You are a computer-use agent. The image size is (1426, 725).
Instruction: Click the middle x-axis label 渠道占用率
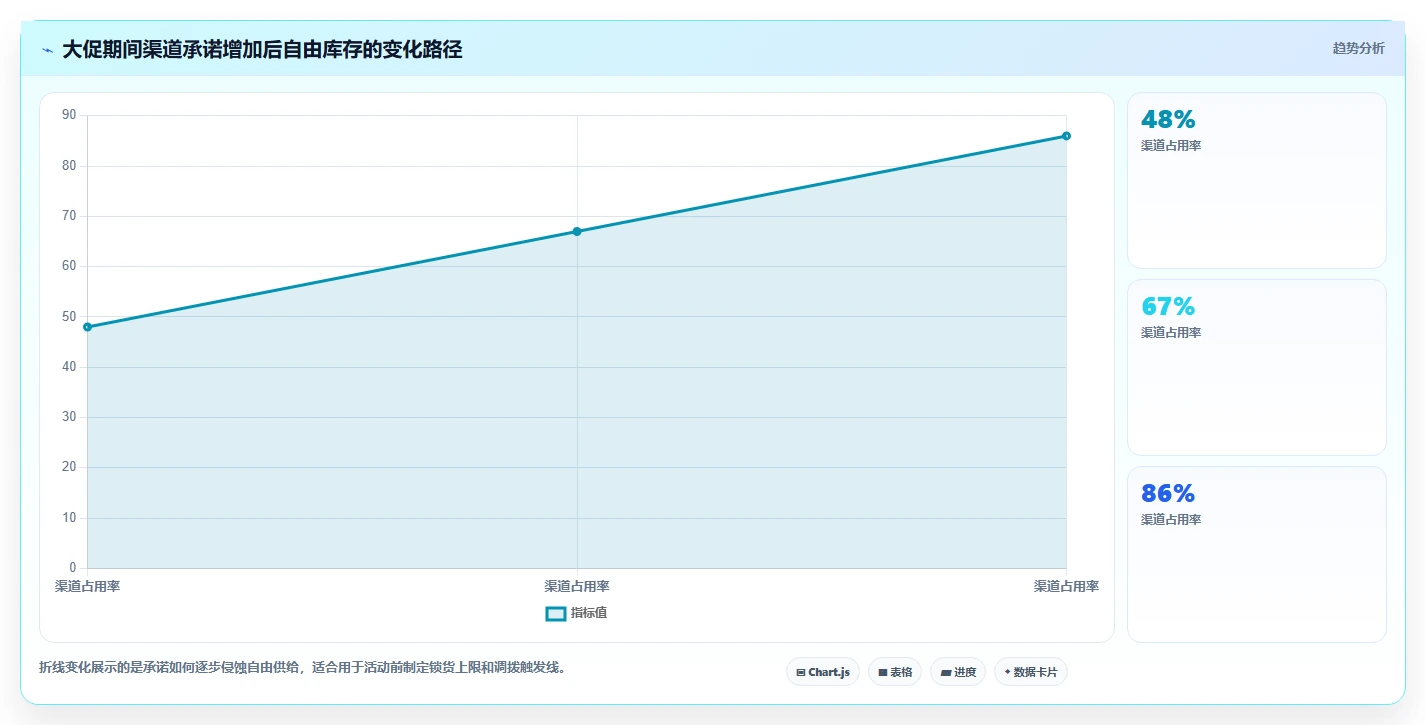click(577, 586)
